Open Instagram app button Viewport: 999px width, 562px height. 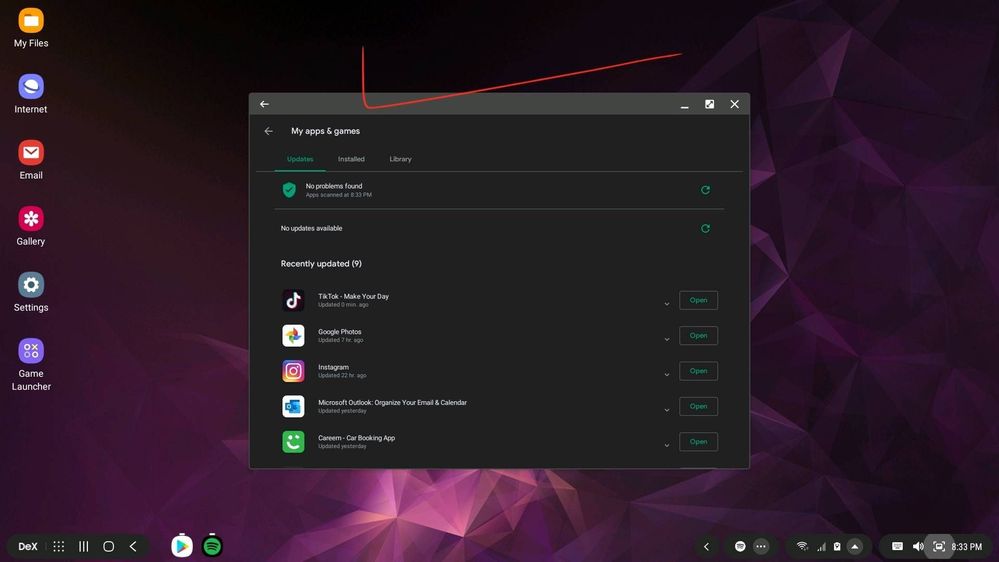(x=698, y=371)
